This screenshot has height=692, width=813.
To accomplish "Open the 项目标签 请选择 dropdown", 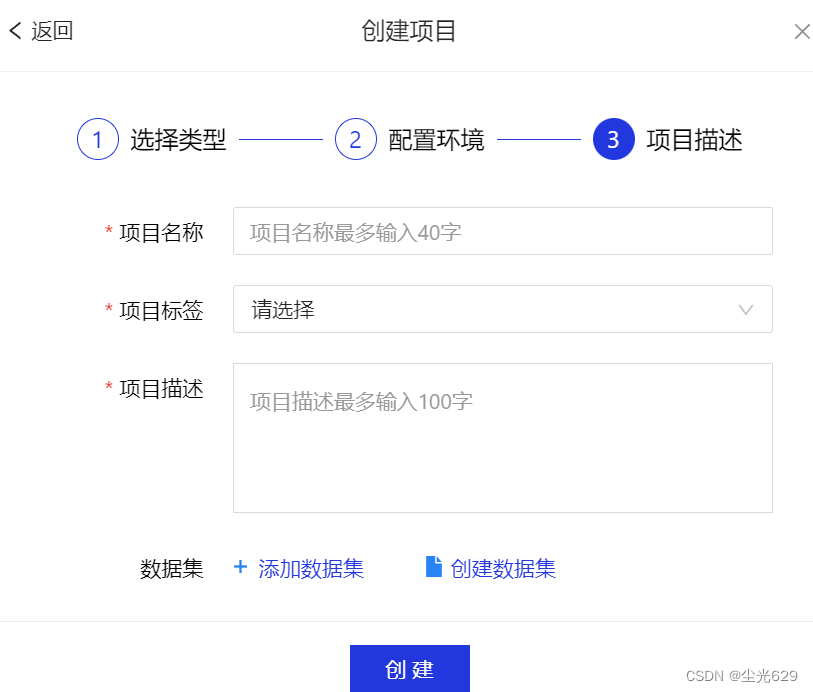I will pyautogui.click(x=502, y=309).
